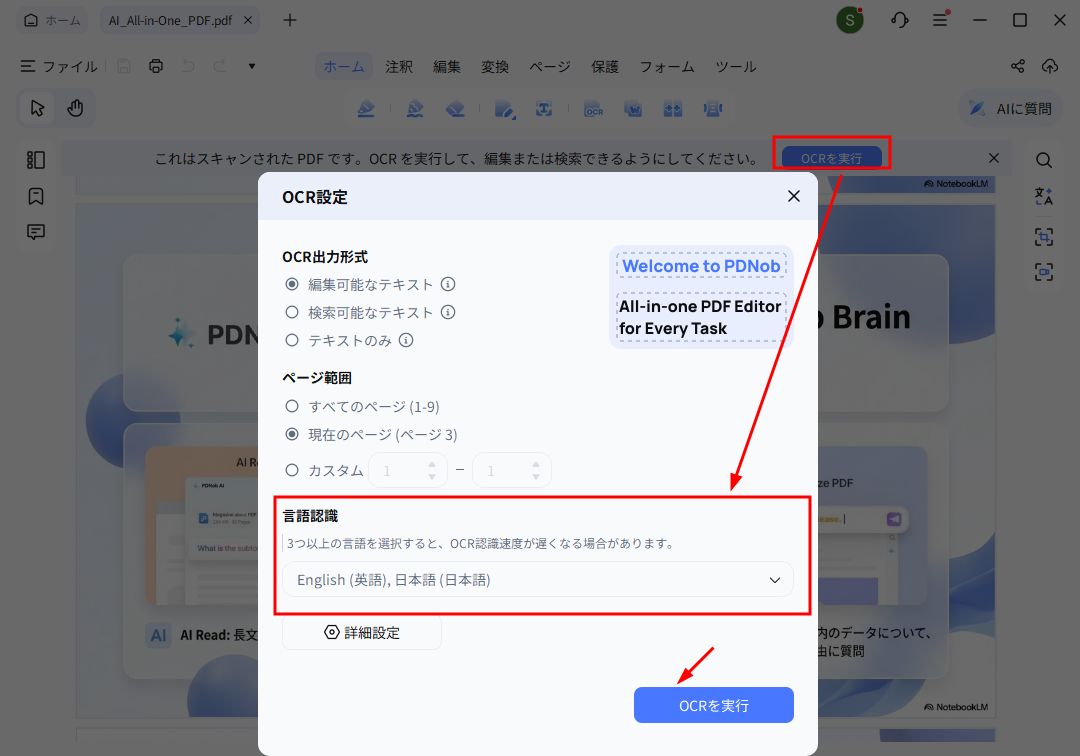Show info for 検索可能なテキスト option
The height and width of the screenshot is (756, 1080).
[448, 313]
